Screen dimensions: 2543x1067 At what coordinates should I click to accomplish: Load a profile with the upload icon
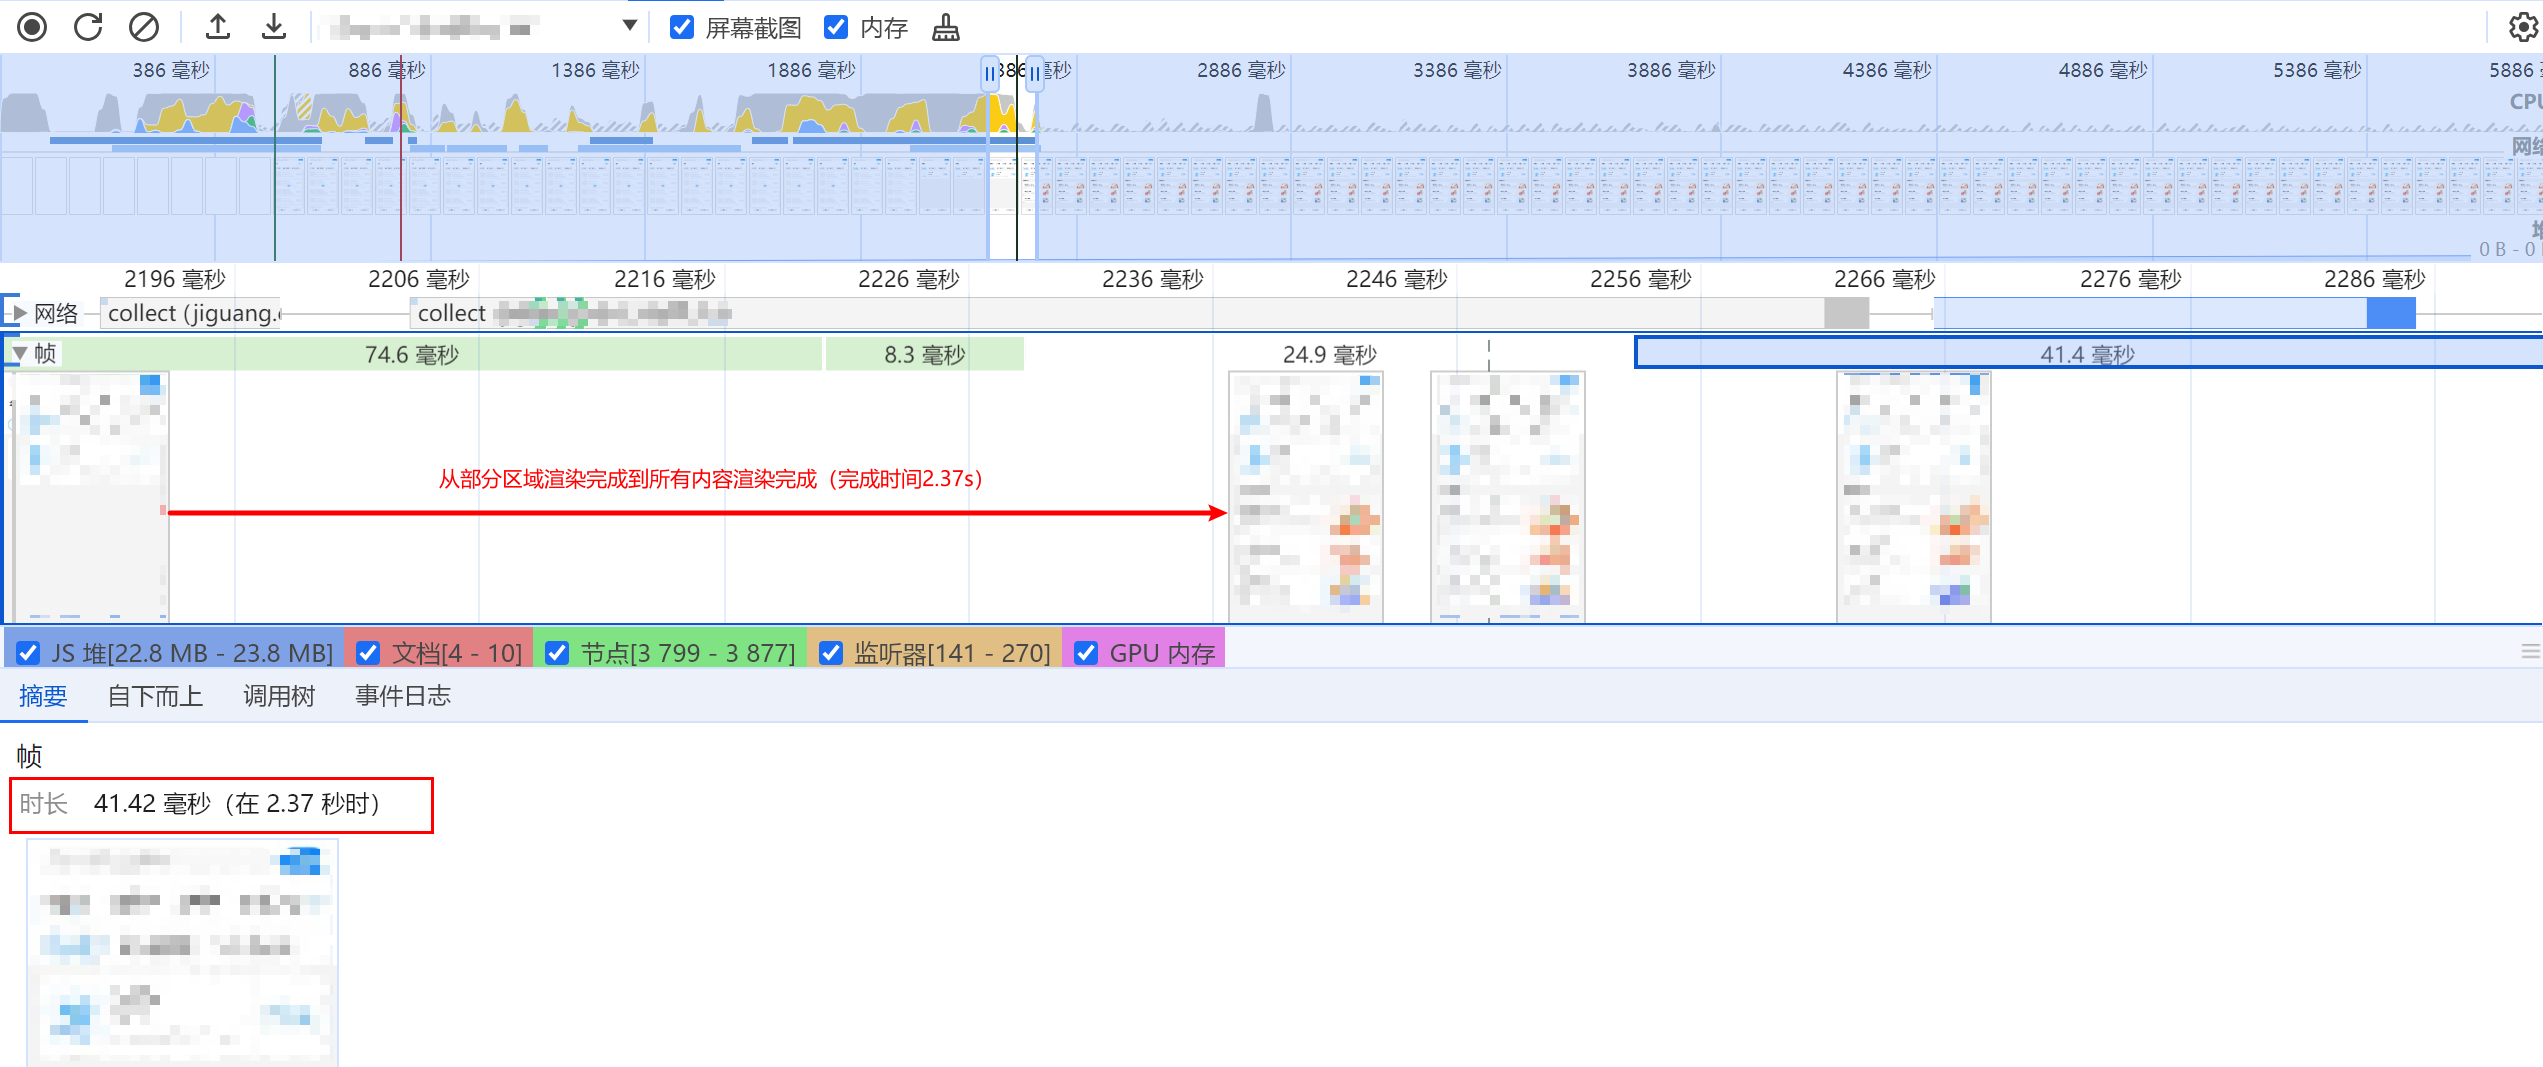point(218,27)
